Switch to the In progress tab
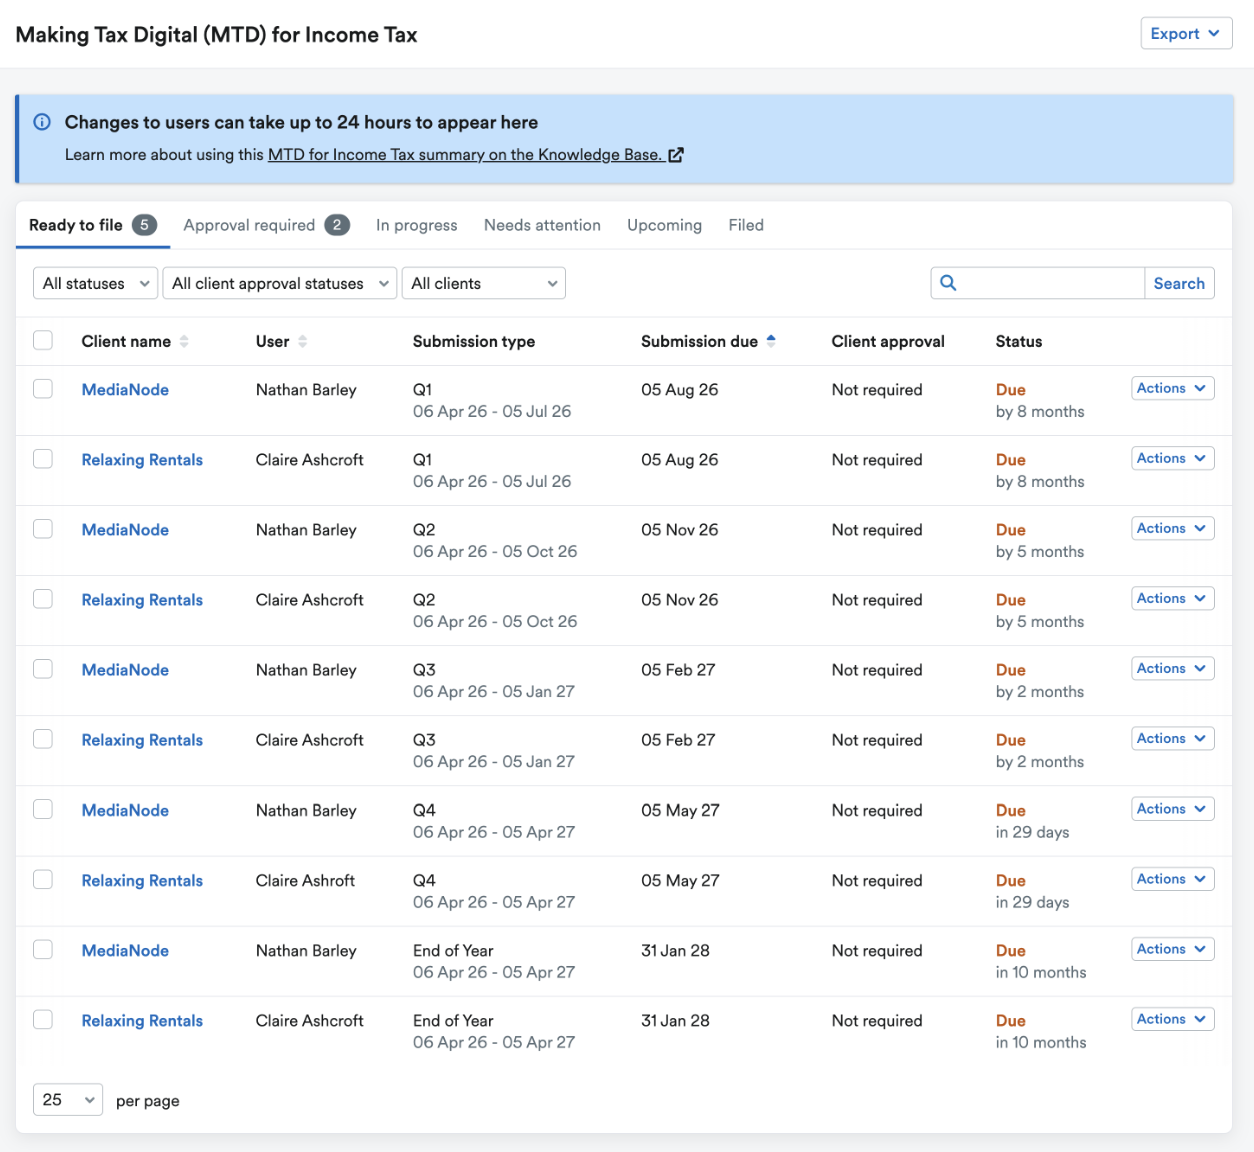This screenshot has width=1254, height=1152. click(x=416, y=225)
